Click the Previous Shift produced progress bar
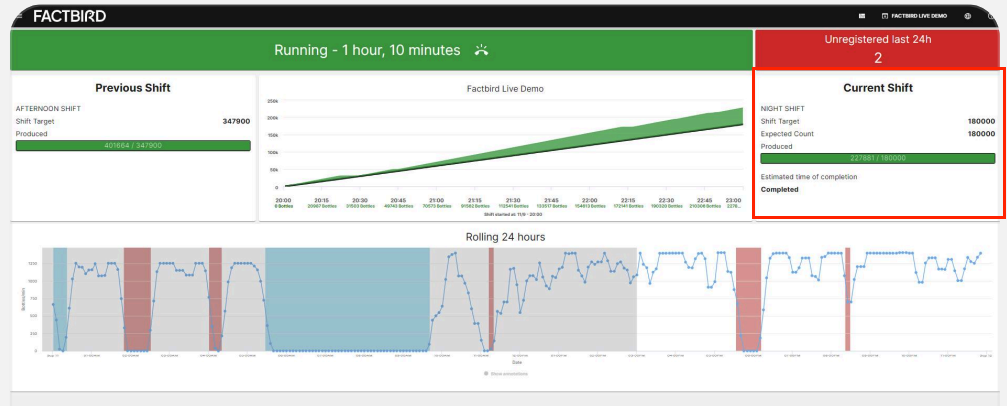The width and height of the screenshot is (1007, 406). point(133,146)
